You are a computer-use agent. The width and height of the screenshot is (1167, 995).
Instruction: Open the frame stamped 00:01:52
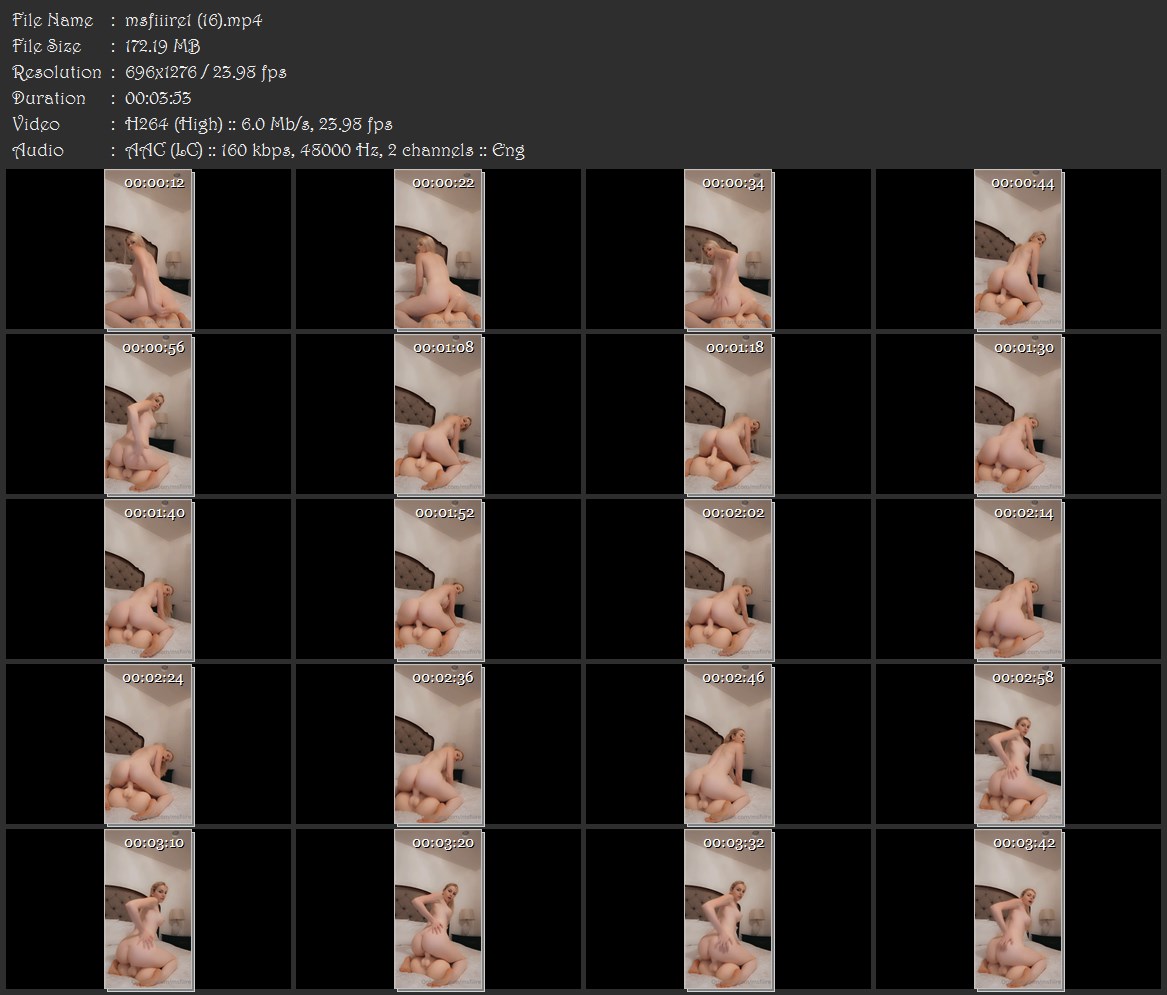point(439,580)
